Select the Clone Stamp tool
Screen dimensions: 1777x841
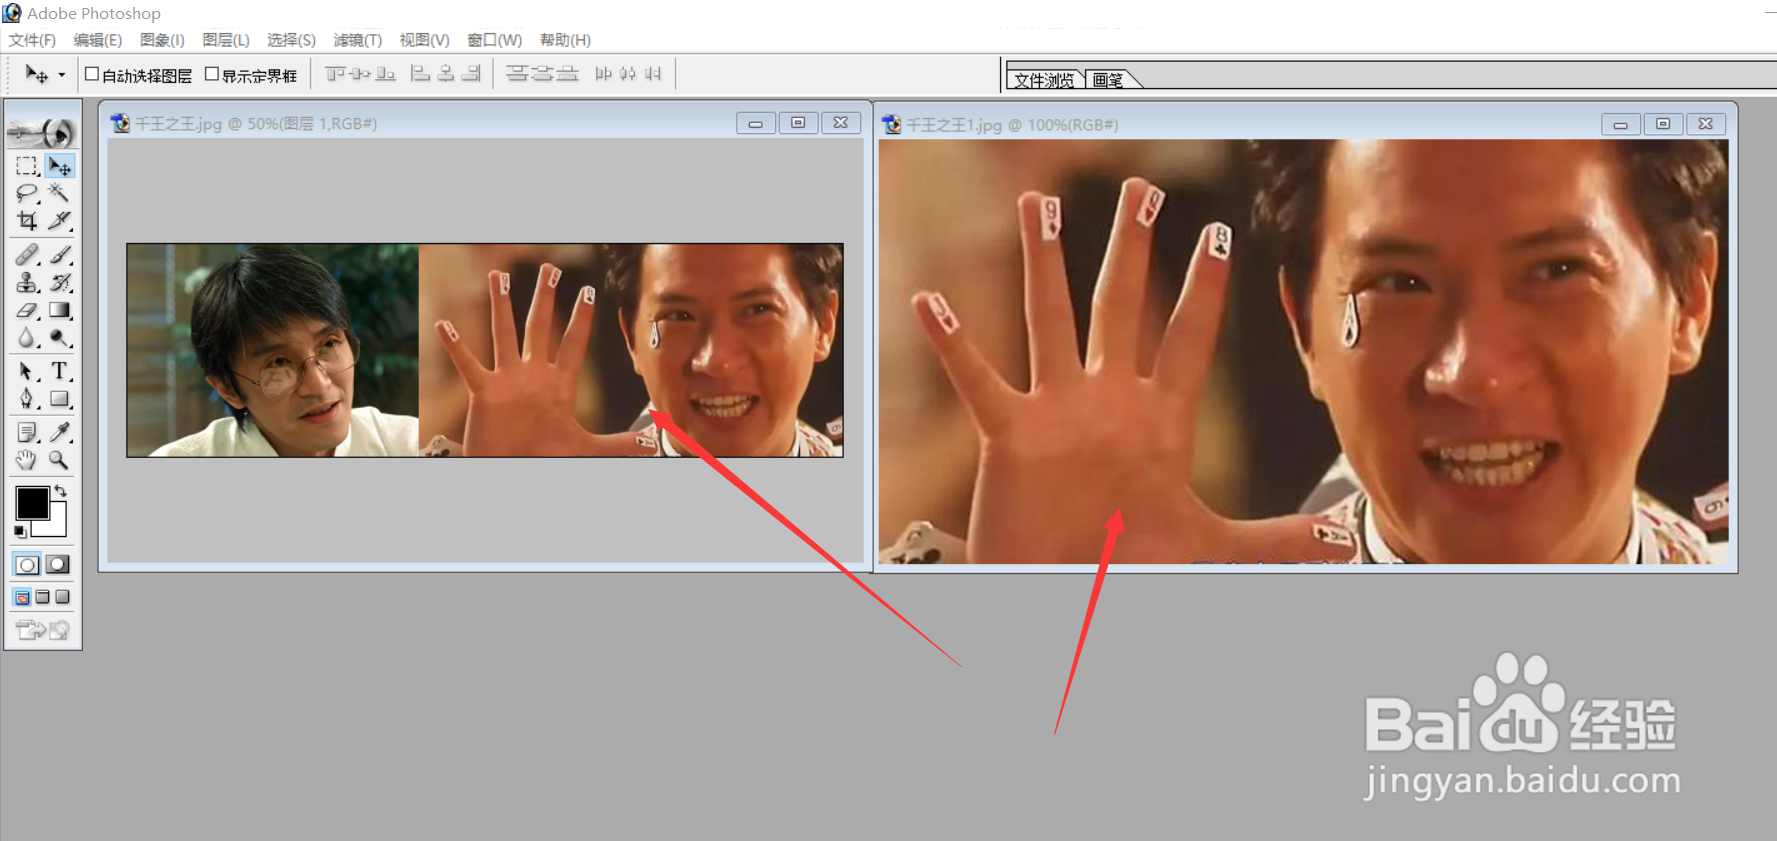(27, 283)
